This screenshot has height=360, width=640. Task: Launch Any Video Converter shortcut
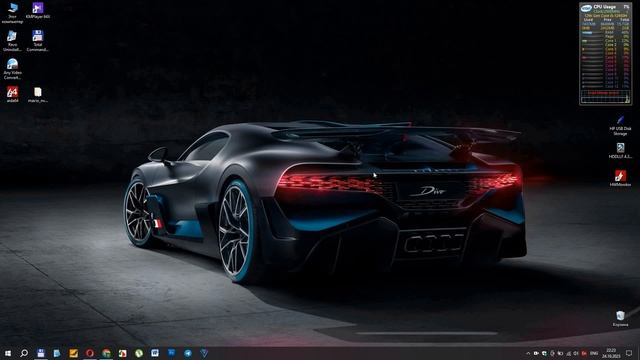point(13,69)
